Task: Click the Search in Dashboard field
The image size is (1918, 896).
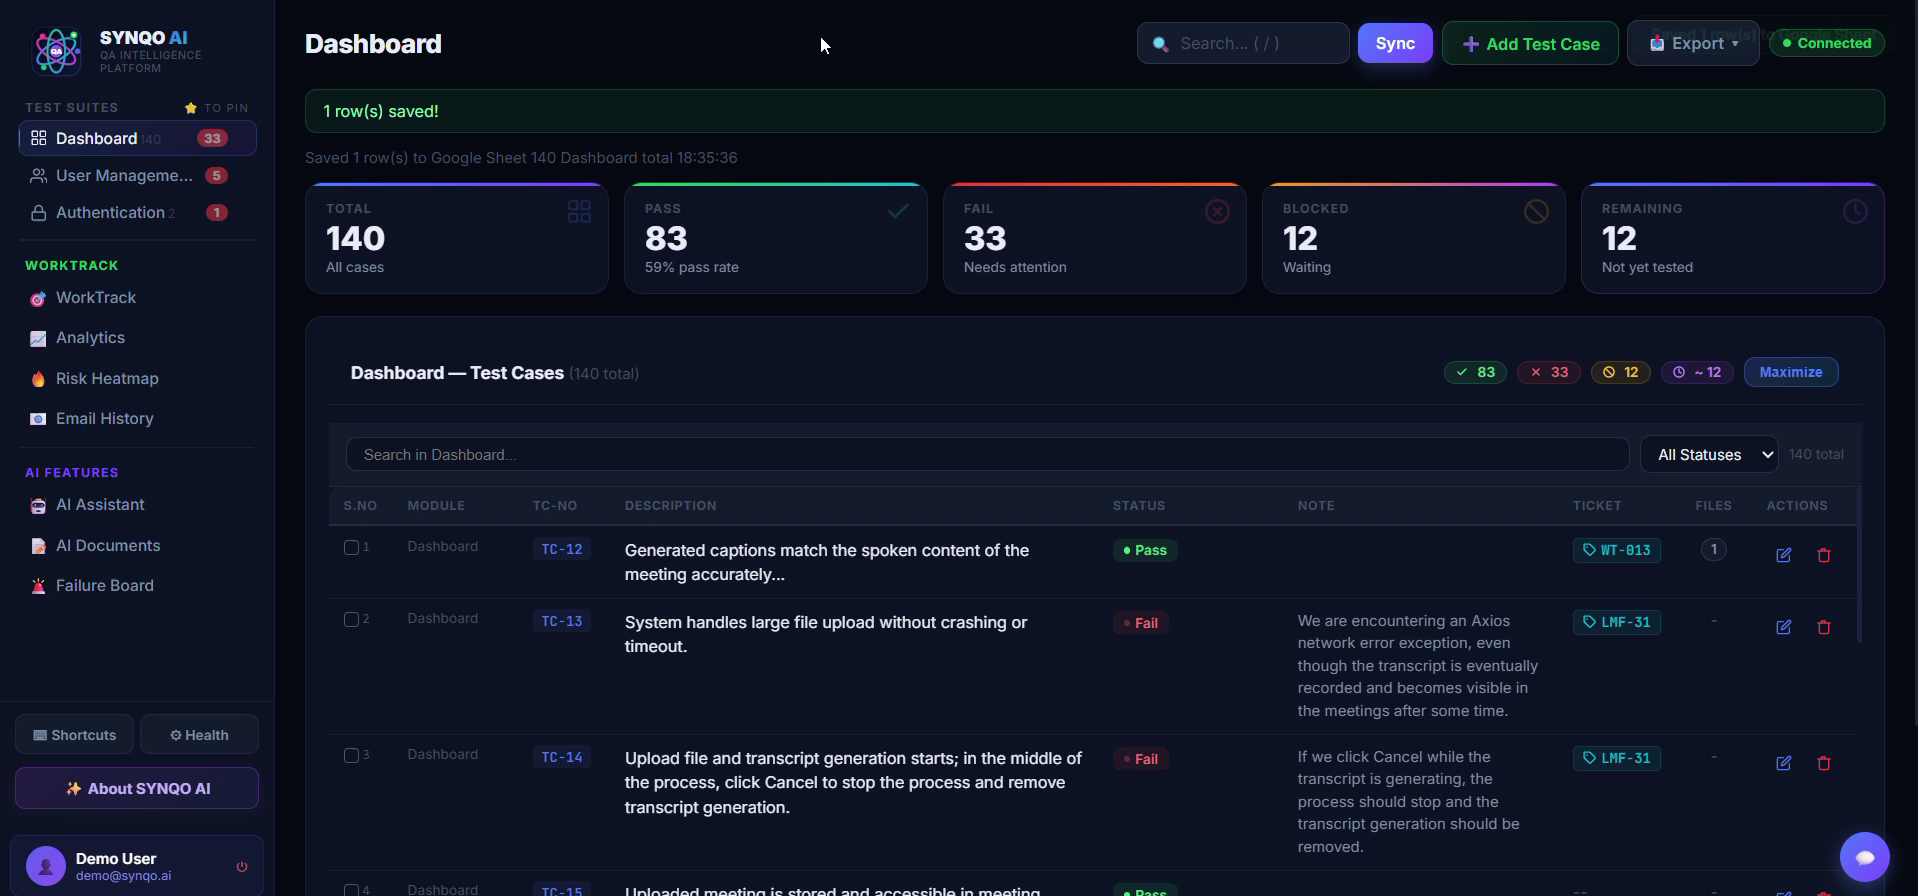Action: [x=987, y=454]
